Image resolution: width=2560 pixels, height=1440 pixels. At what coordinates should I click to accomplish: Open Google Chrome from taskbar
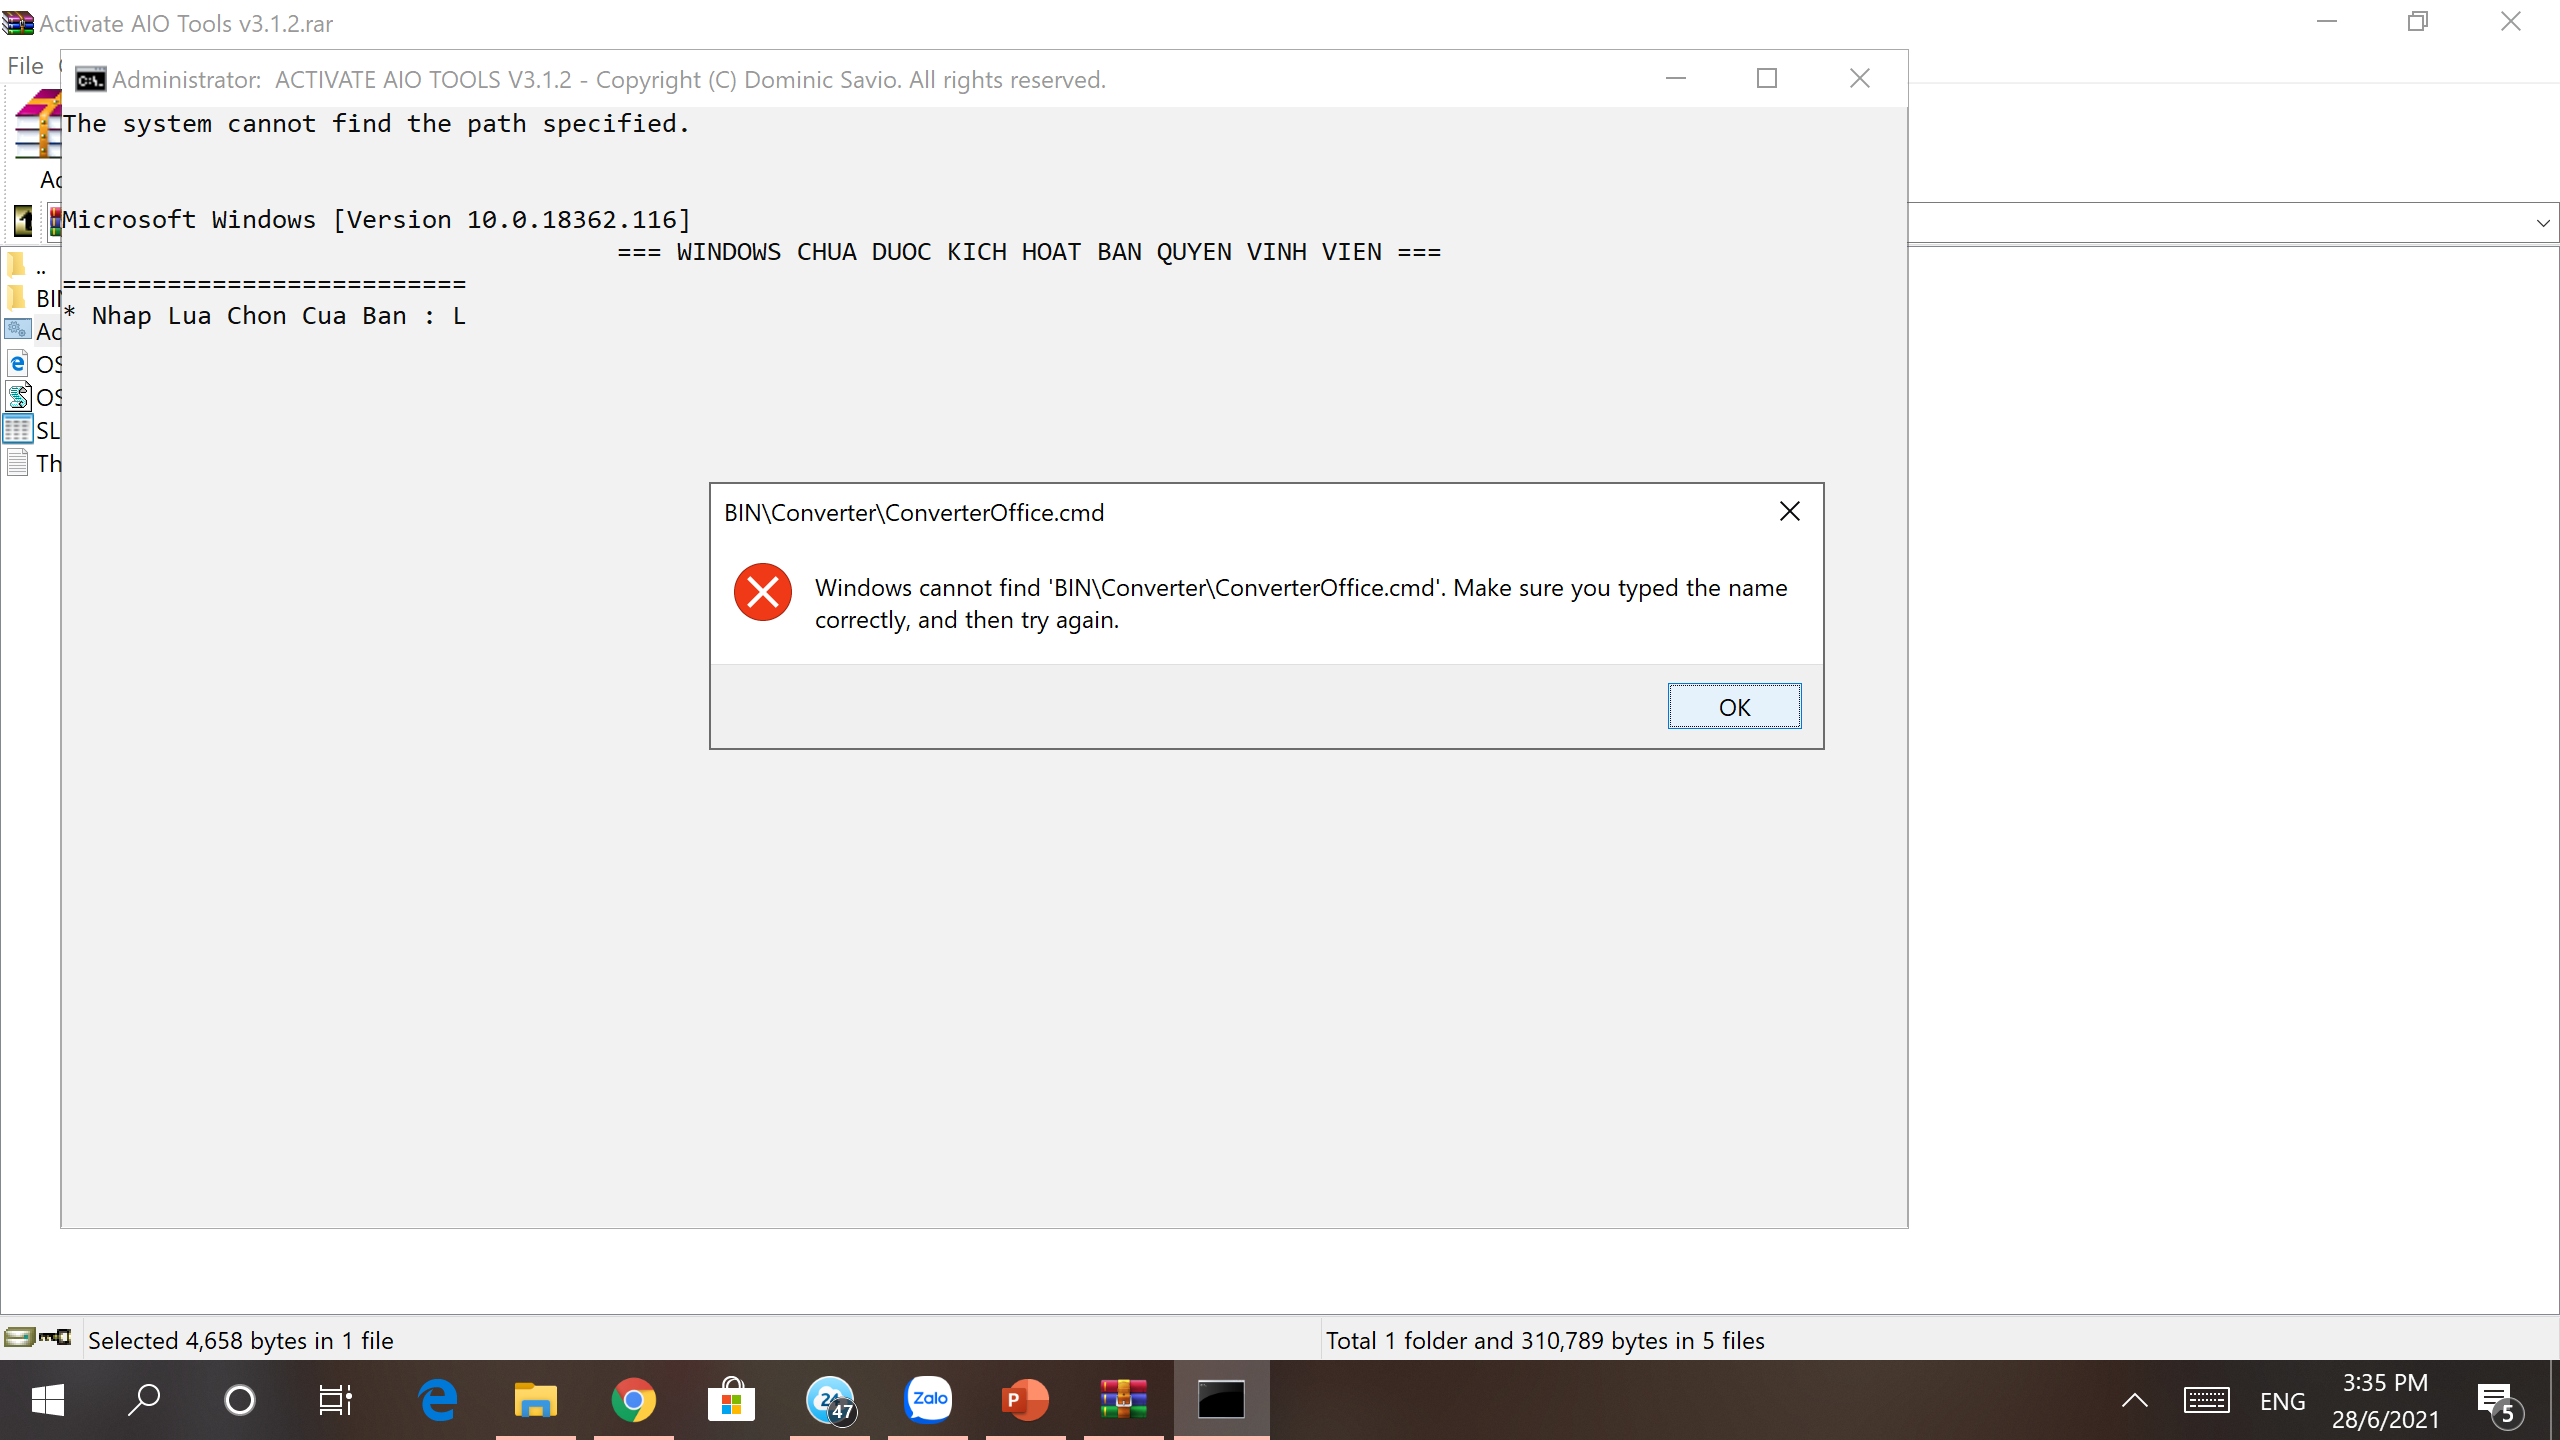[634, 1400]
